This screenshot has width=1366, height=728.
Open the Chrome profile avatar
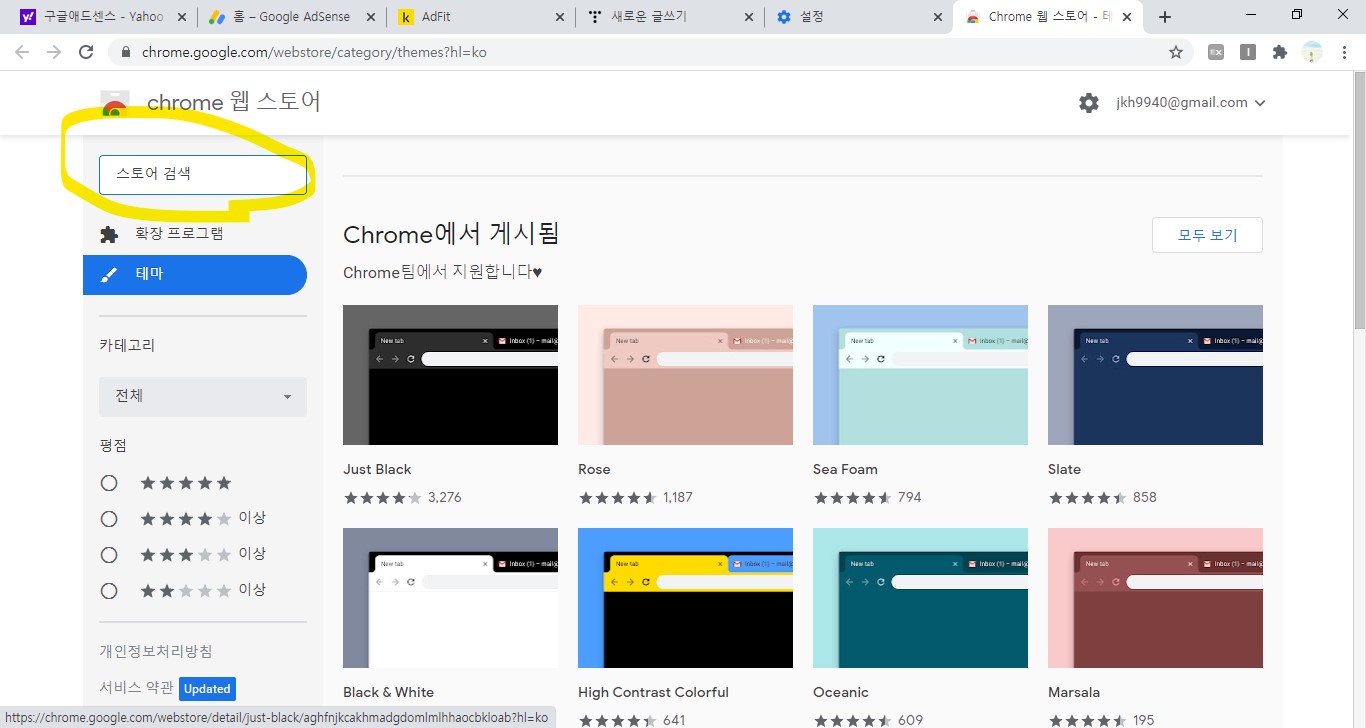(1312, 52)
